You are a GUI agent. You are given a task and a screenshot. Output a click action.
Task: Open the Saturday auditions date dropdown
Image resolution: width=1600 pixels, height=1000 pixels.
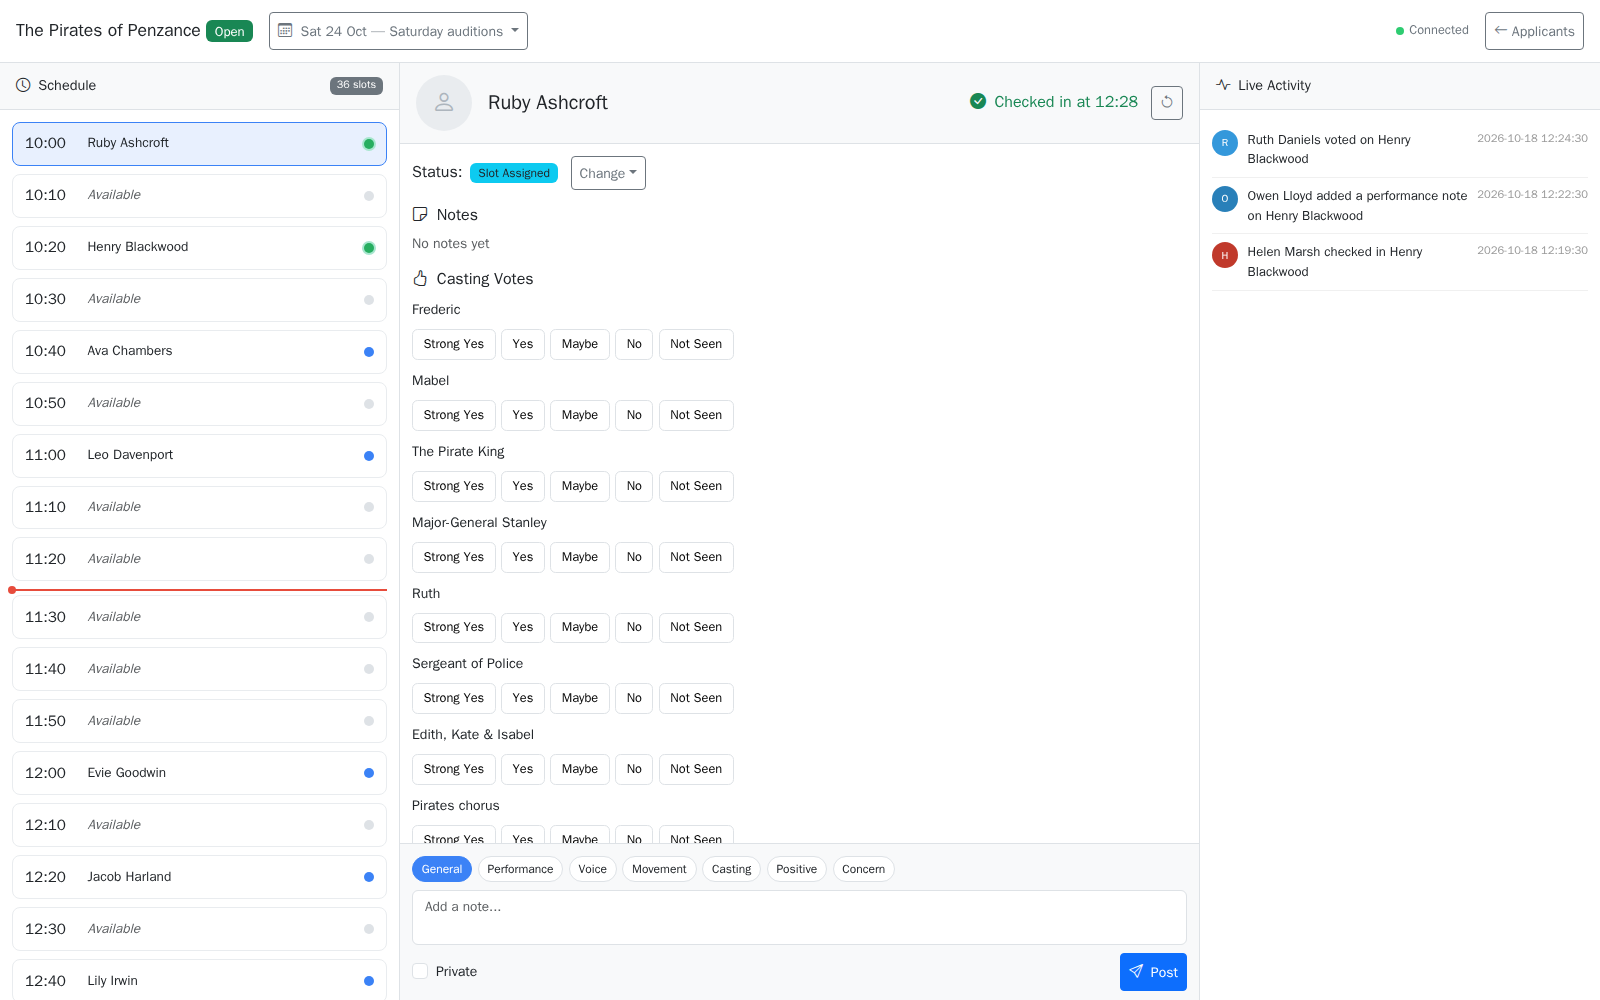[398, 31]
